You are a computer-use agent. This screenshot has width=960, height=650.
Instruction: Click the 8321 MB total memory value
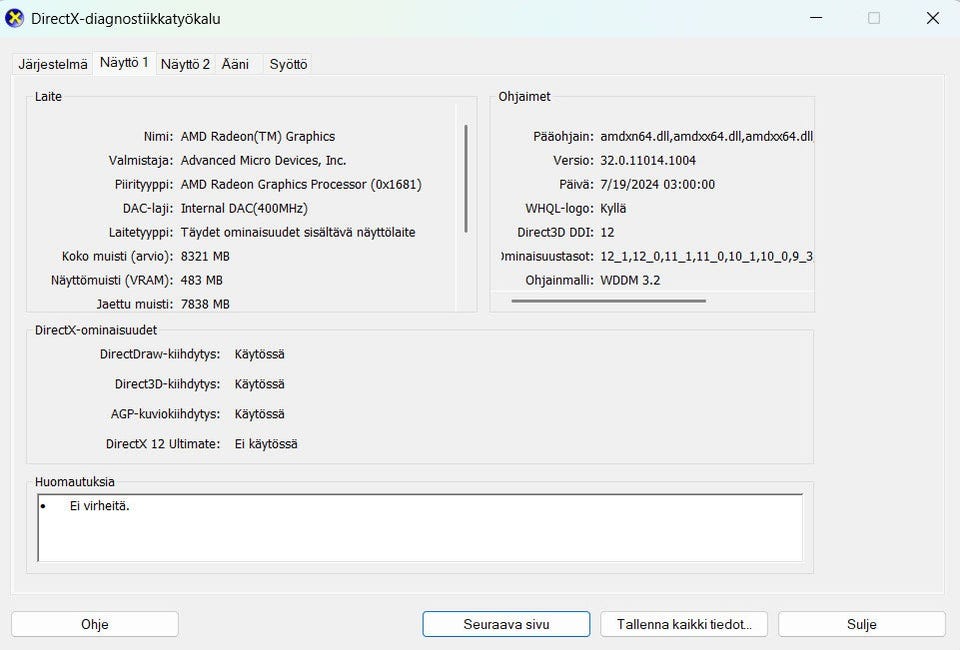click(205, 256)
